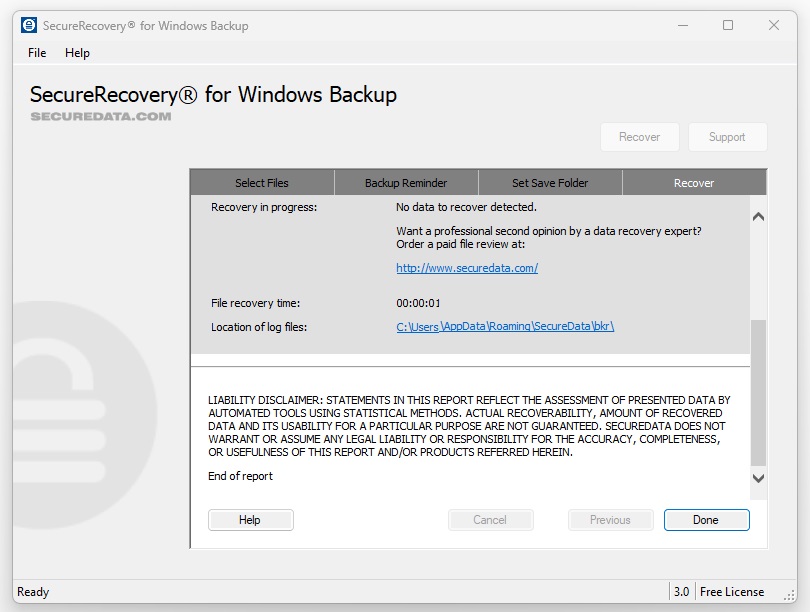Open the Help menu
Screen dimensions: 810x612
point(77,53)
